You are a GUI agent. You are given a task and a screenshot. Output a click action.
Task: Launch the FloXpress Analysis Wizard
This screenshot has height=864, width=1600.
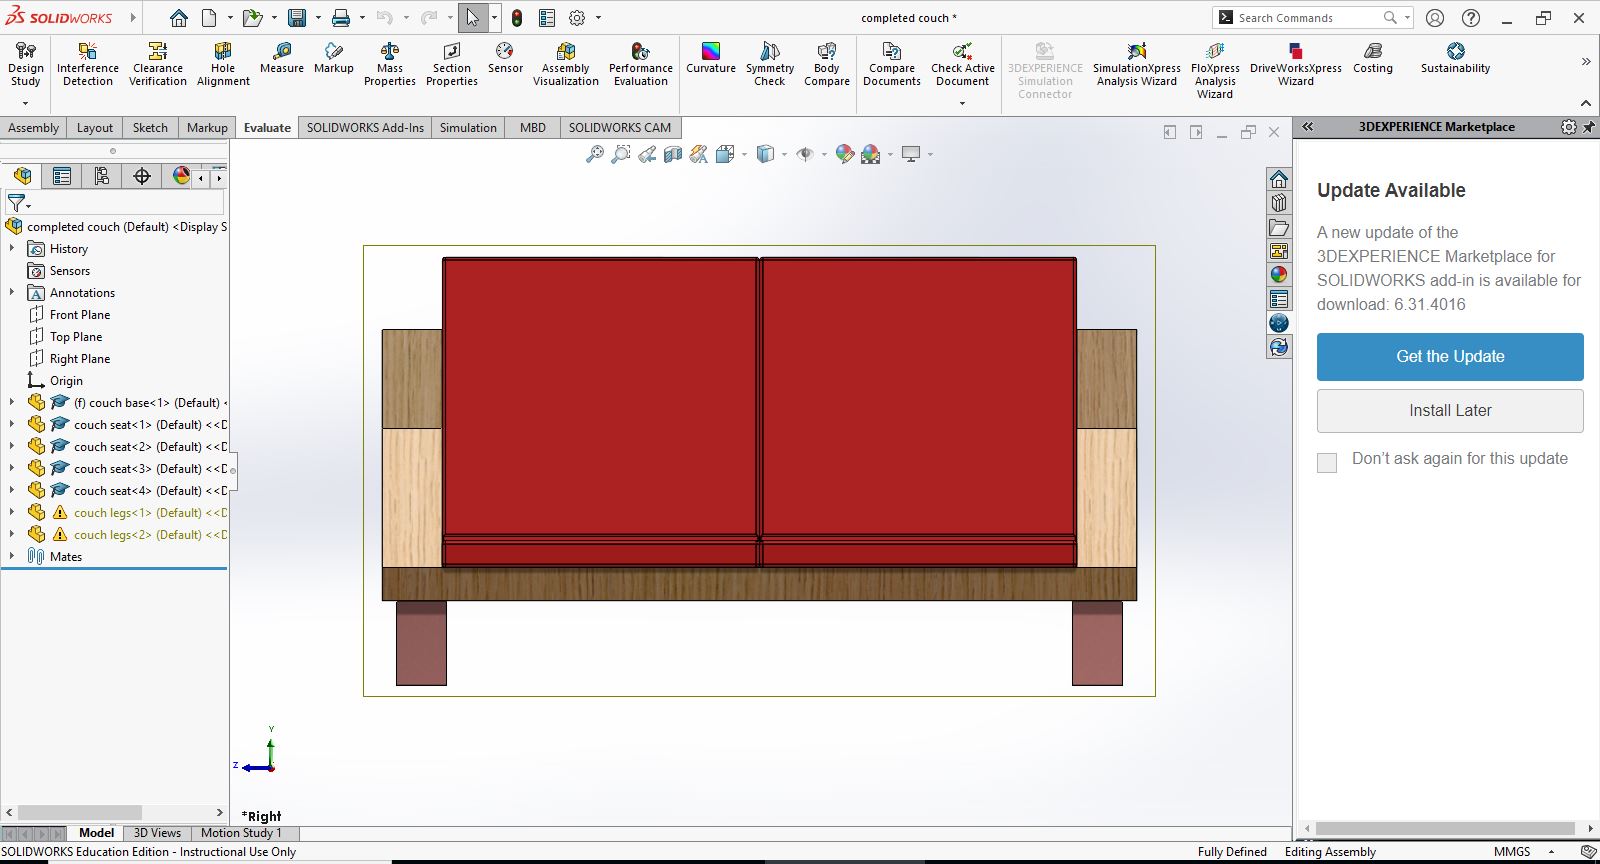[x=1215, y=70]
